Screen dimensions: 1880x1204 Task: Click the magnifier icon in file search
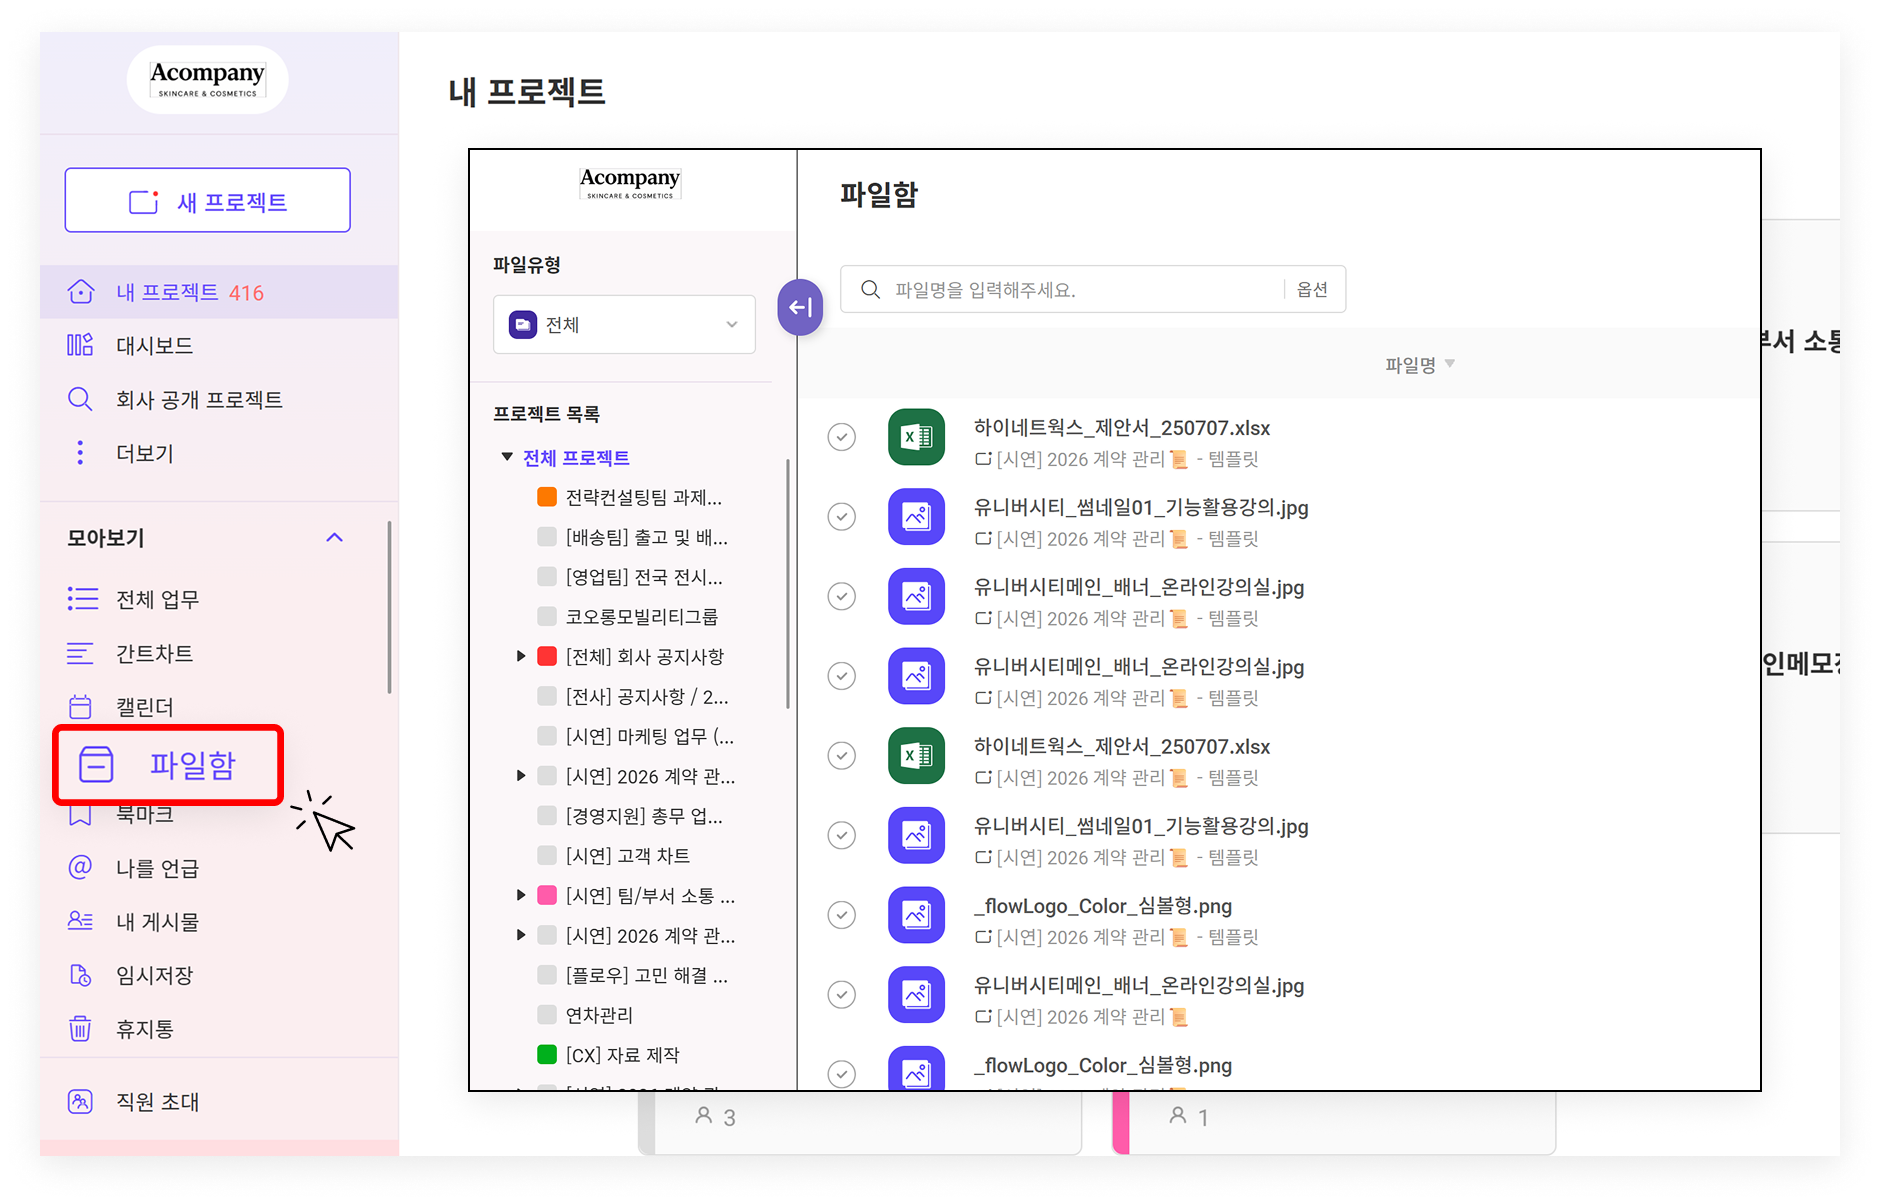click(x=870, y=290)
